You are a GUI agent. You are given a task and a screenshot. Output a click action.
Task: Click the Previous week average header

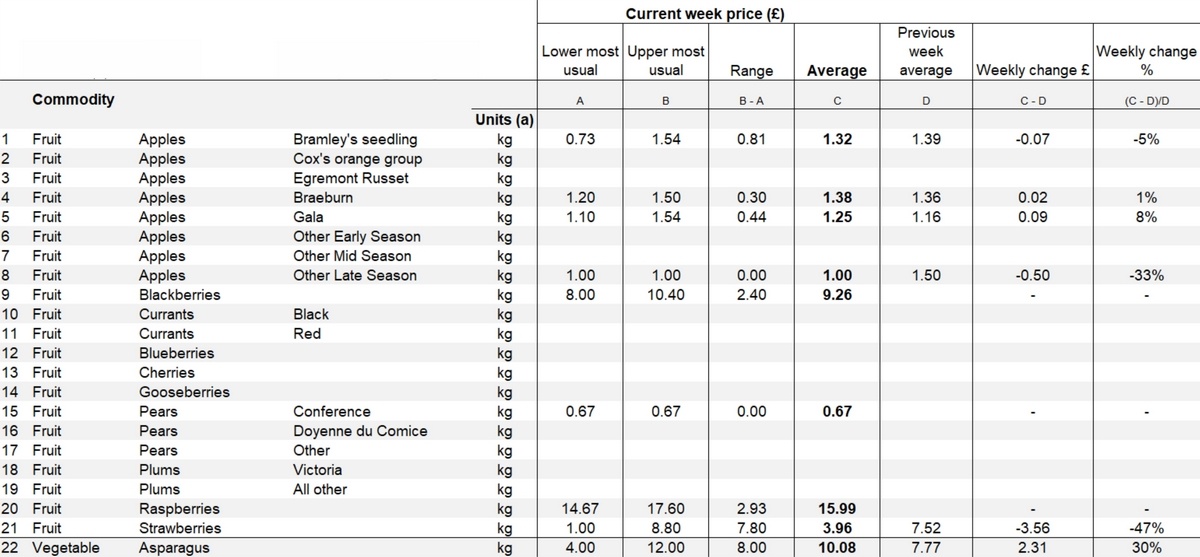click(926, 52)
